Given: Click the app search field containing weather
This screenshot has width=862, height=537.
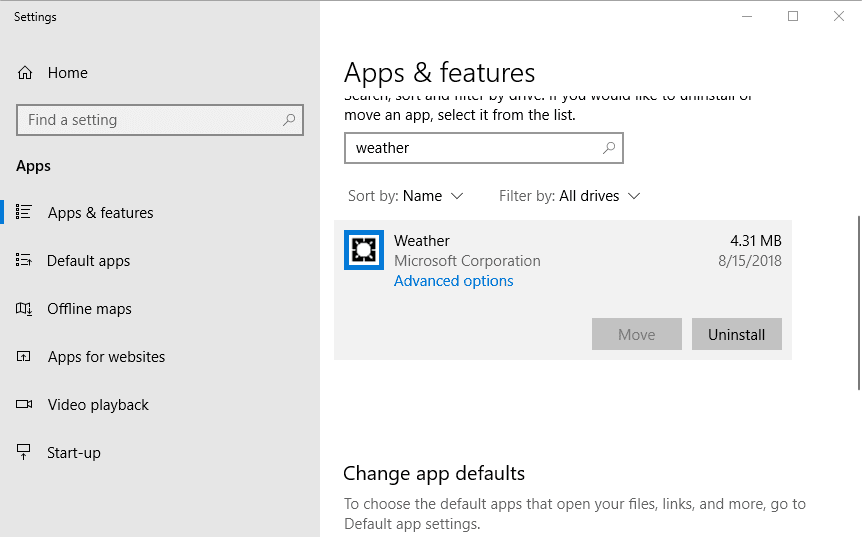Looking at the screenshot, I should [484, 148].
